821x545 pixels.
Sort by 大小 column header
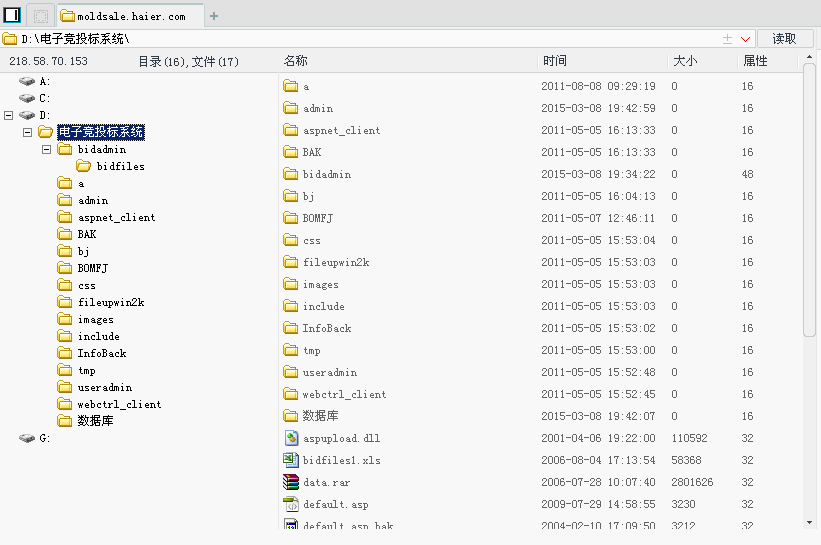click(x=685, y=61)
